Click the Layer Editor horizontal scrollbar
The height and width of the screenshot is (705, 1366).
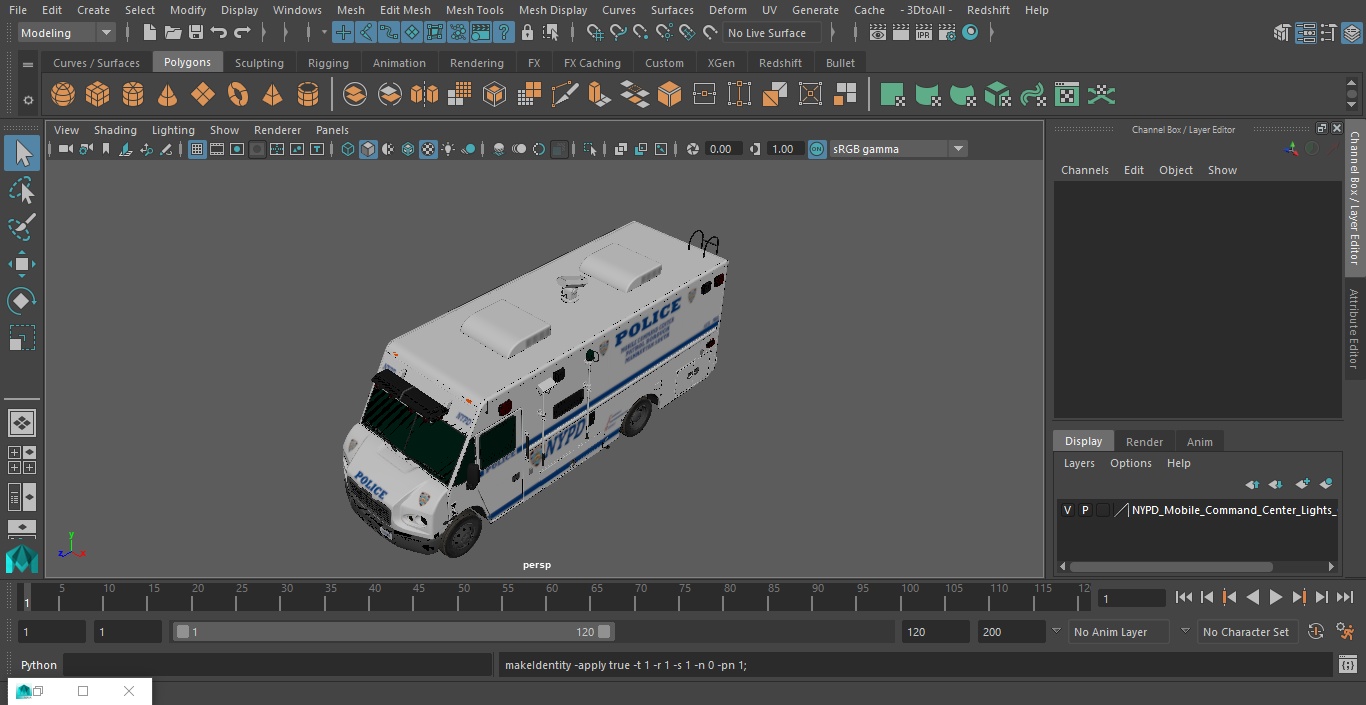click(1172, 566)
